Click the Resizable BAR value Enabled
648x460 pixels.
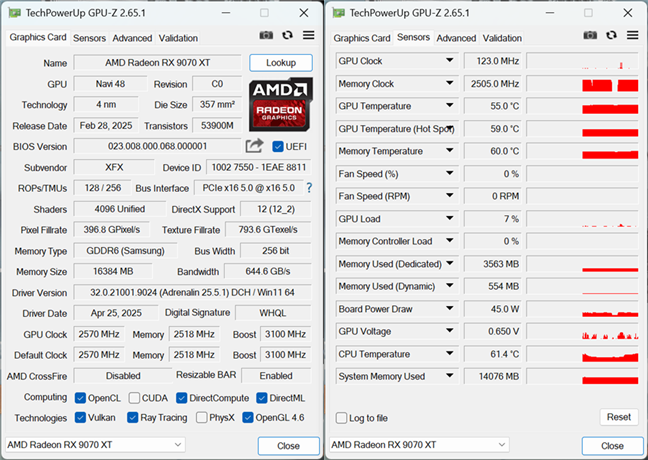coord(276,376)
